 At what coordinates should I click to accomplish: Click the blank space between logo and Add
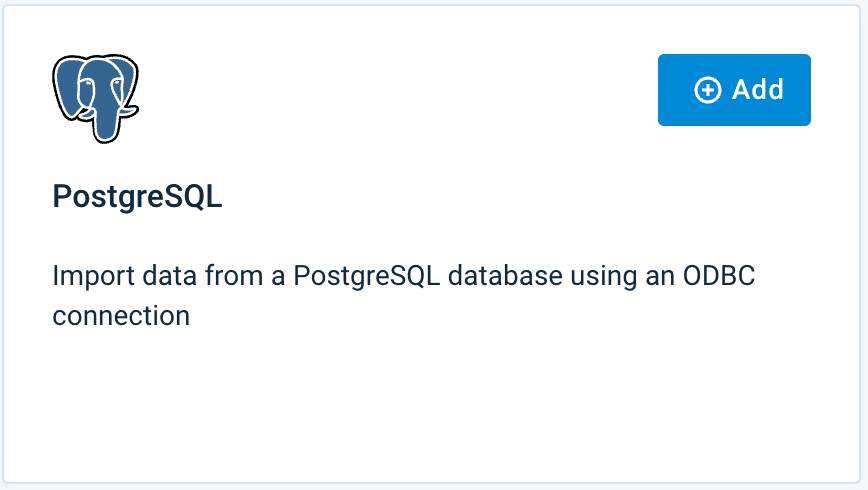(400, 90)
